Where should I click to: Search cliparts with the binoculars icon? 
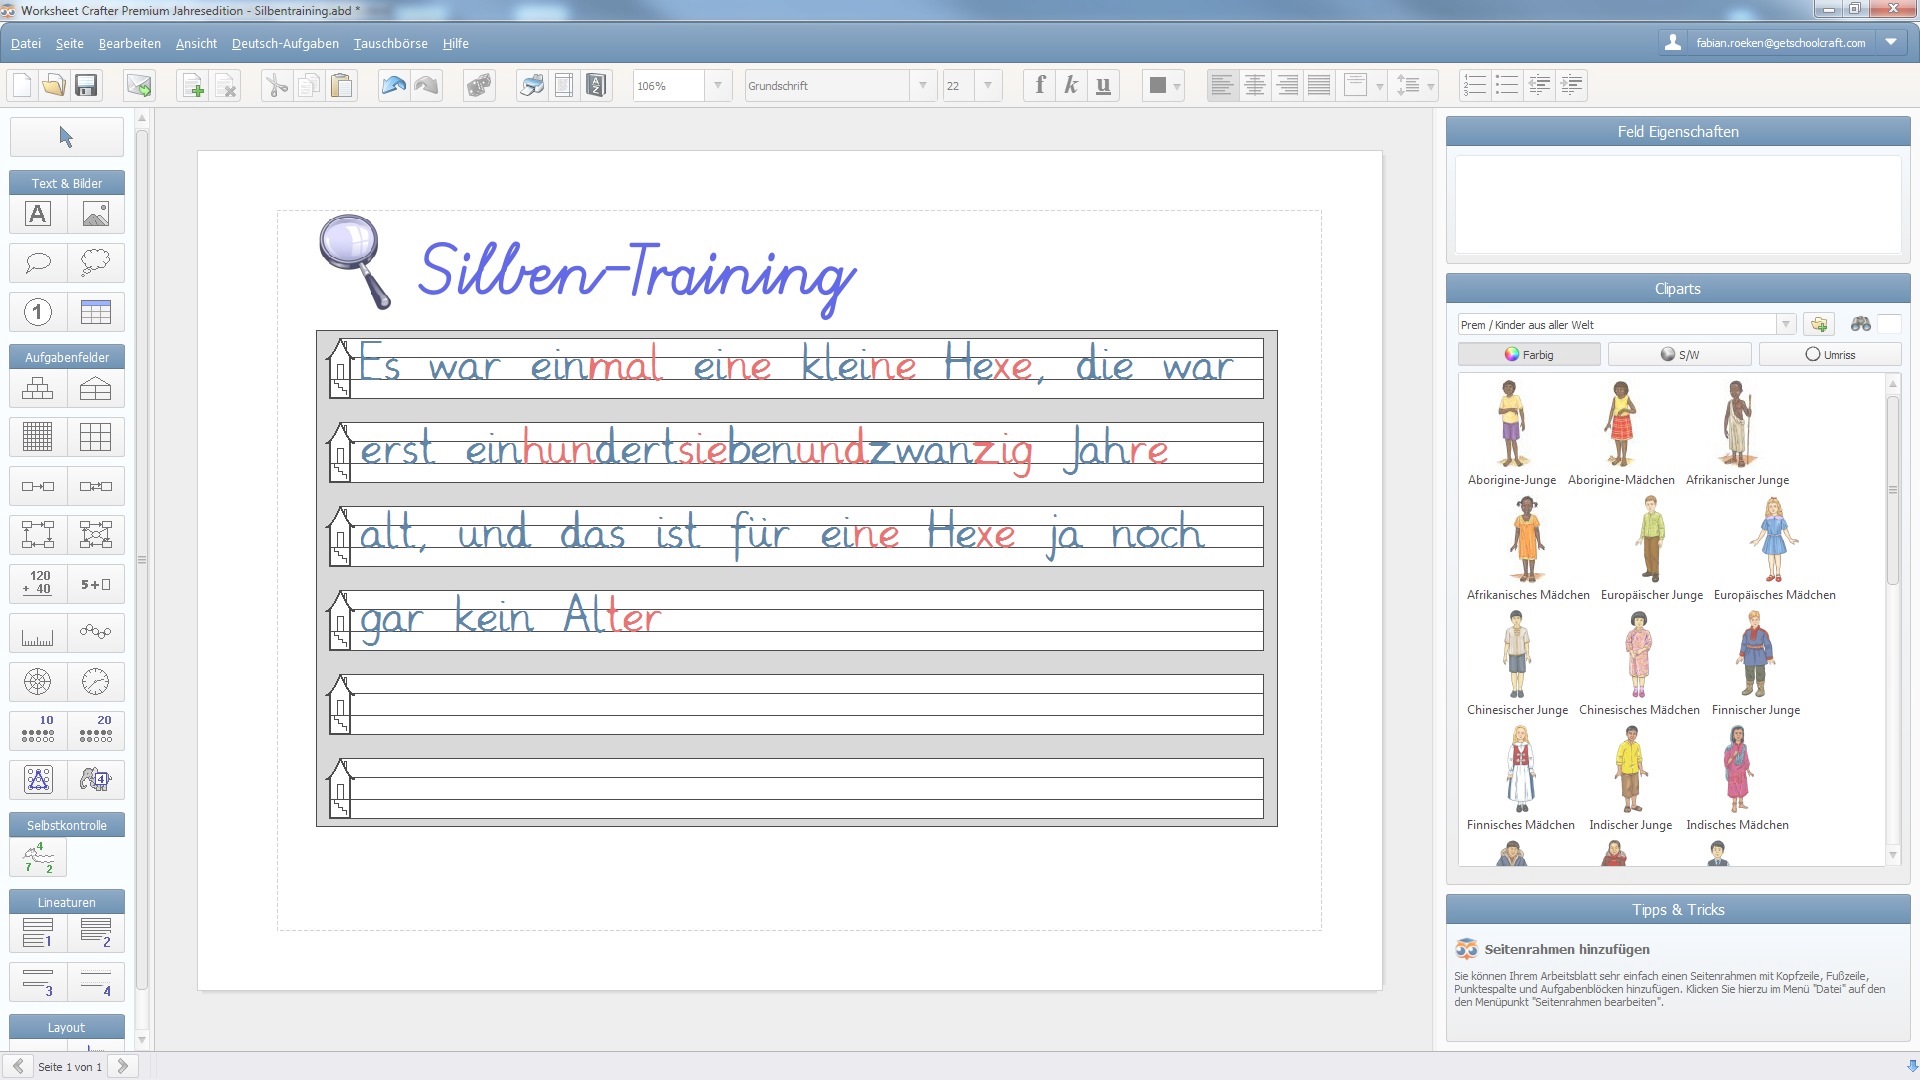coord(1860,325)
